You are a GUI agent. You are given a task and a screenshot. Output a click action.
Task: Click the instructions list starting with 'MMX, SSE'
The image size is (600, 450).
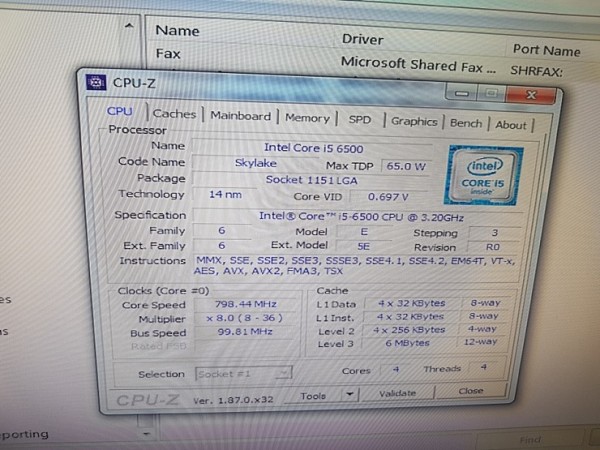(355, 266)
